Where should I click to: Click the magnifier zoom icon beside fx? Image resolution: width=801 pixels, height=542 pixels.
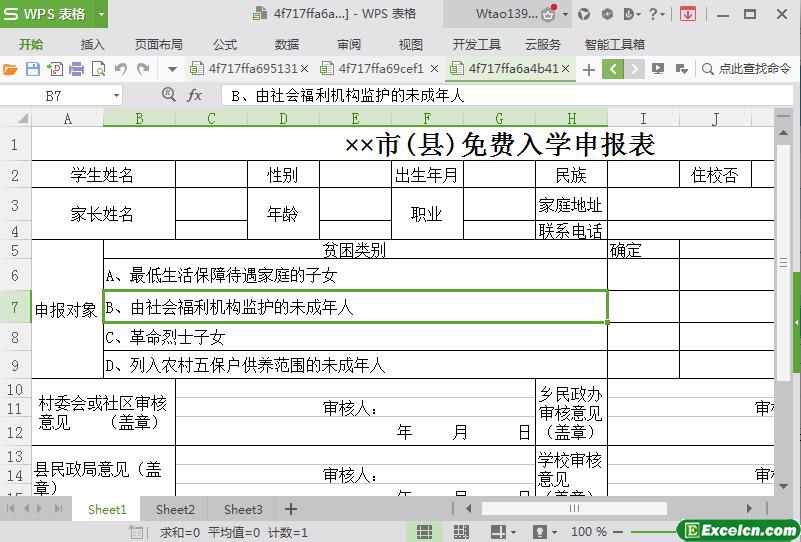(x=169, y=95)
